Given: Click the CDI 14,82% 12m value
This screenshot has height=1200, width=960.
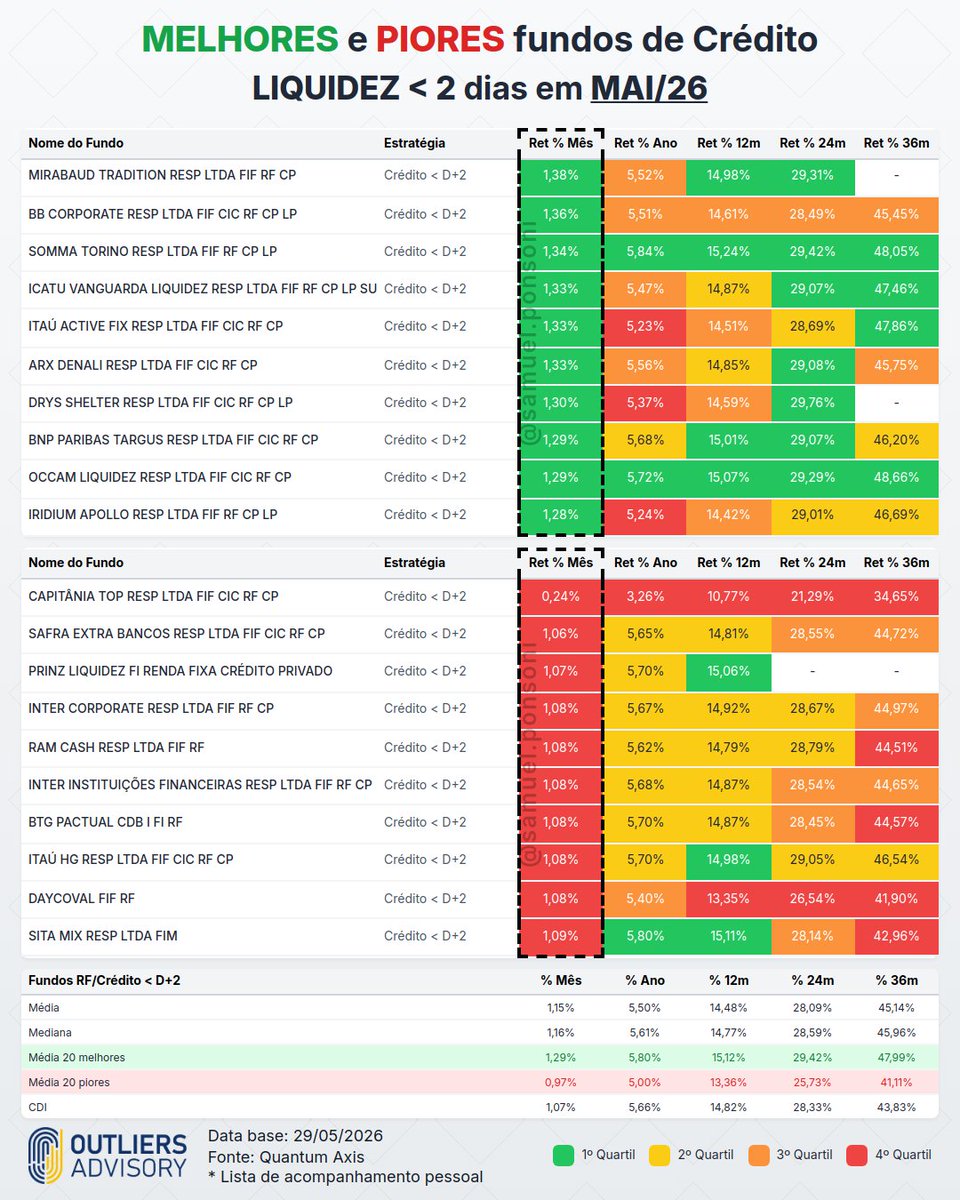Looking at the screenshot, I should click(729, 1107).
